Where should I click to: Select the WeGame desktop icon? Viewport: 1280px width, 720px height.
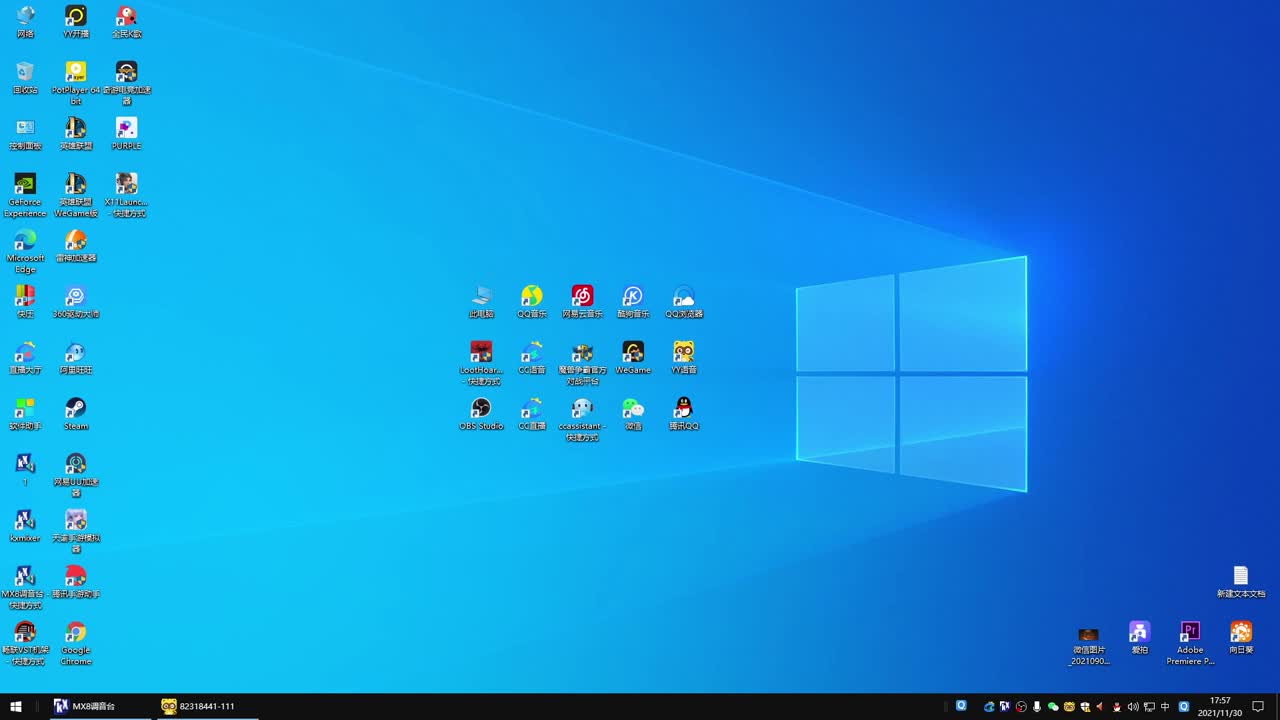pos(633,358)
